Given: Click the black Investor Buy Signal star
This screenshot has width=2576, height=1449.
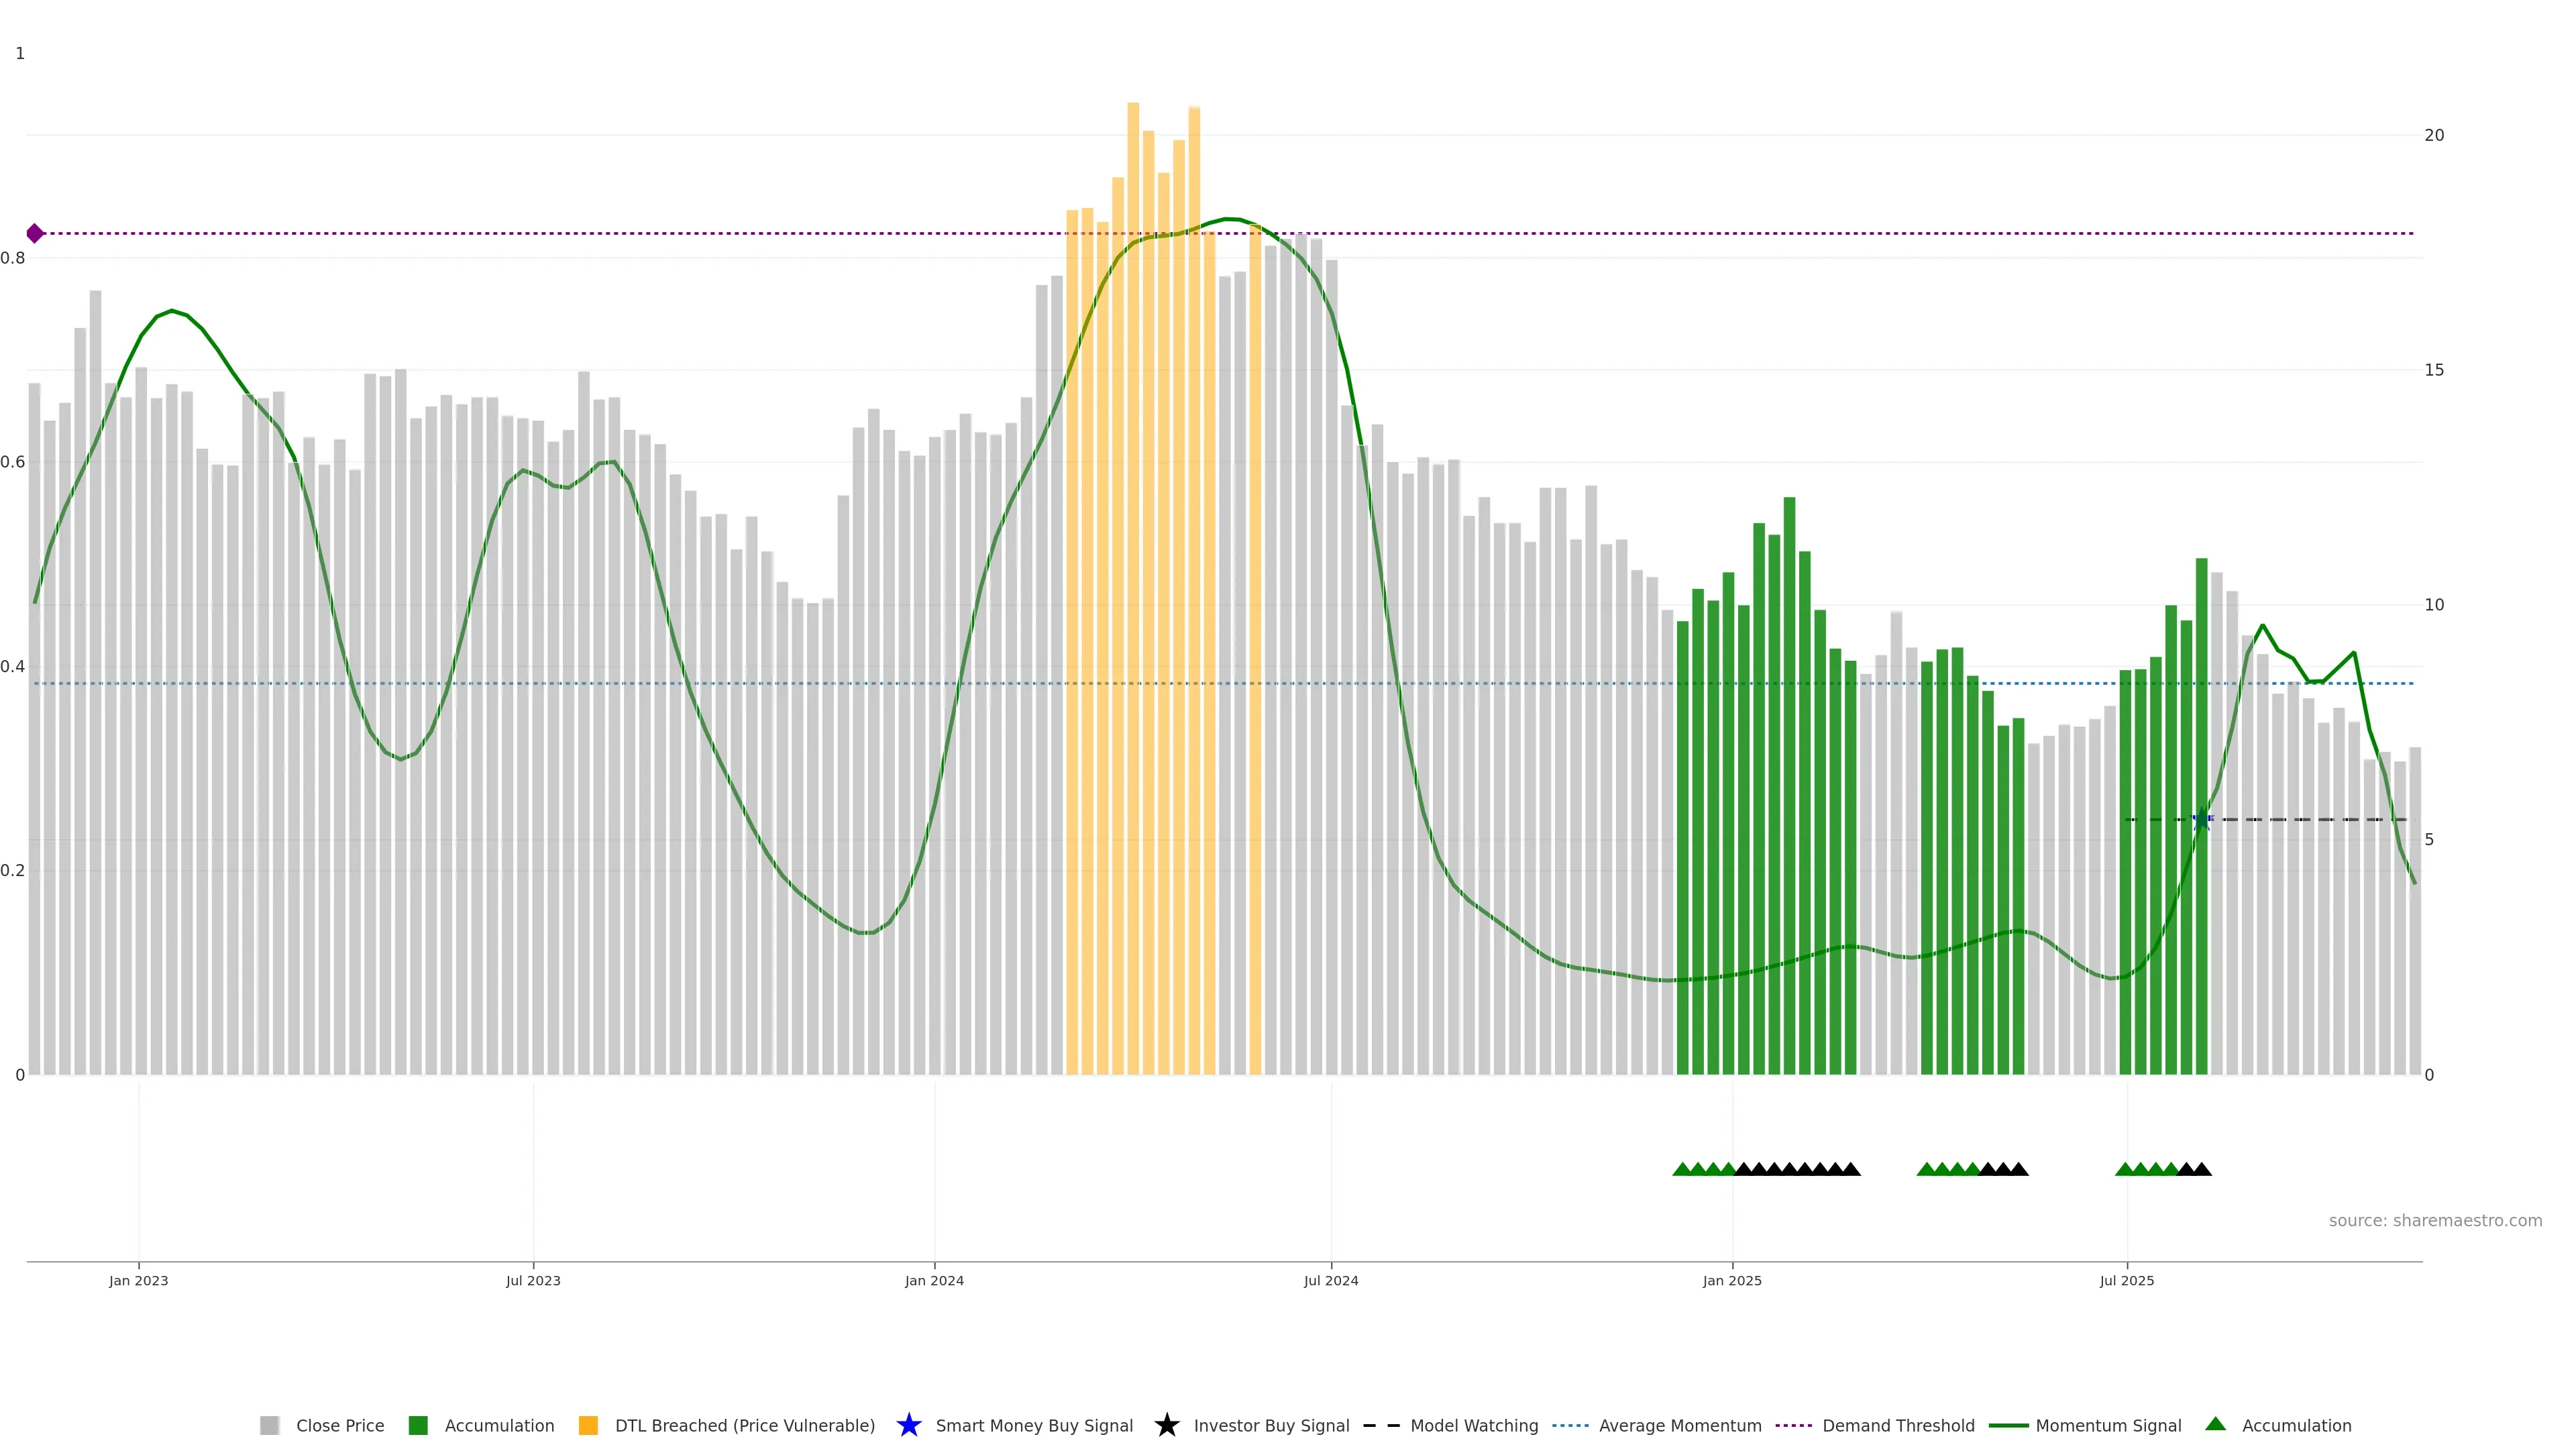Looking at the screenshot, I should 1166,1425.
